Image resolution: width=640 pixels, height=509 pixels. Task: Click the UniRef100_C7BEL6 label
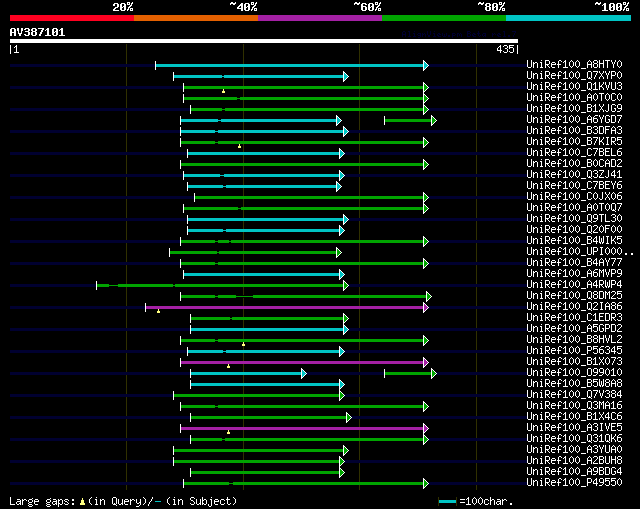(x=574, y=153)
